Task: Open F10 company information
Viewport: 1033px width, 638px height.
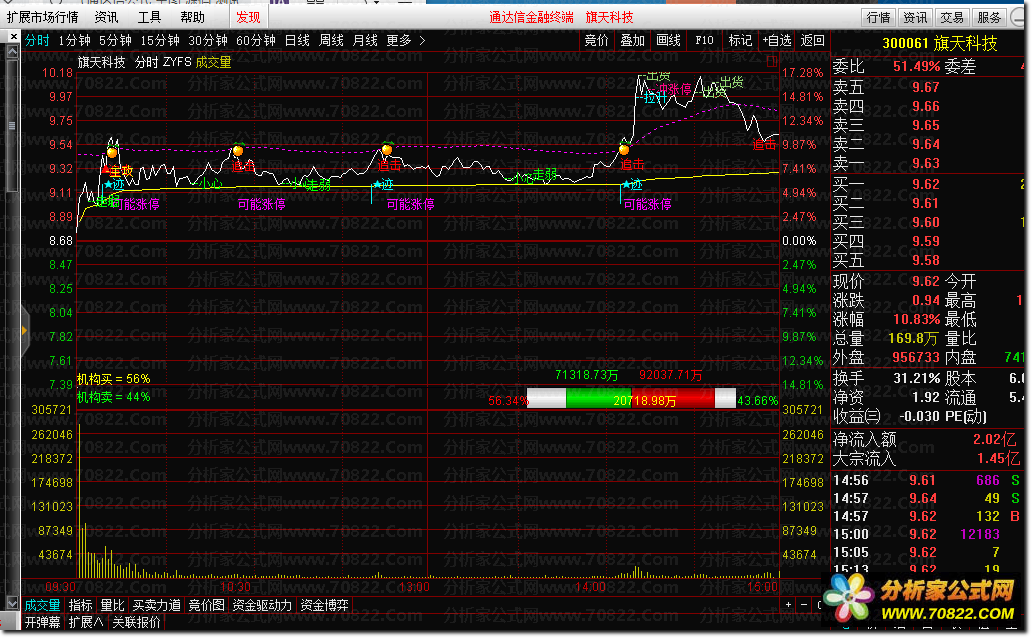Action: pos(704,41)
